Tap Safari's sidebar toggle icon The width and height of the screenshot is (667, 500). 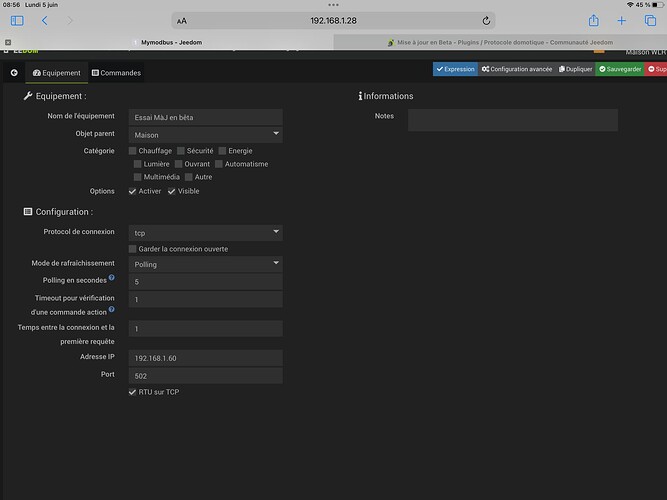[x=16, y=20]
